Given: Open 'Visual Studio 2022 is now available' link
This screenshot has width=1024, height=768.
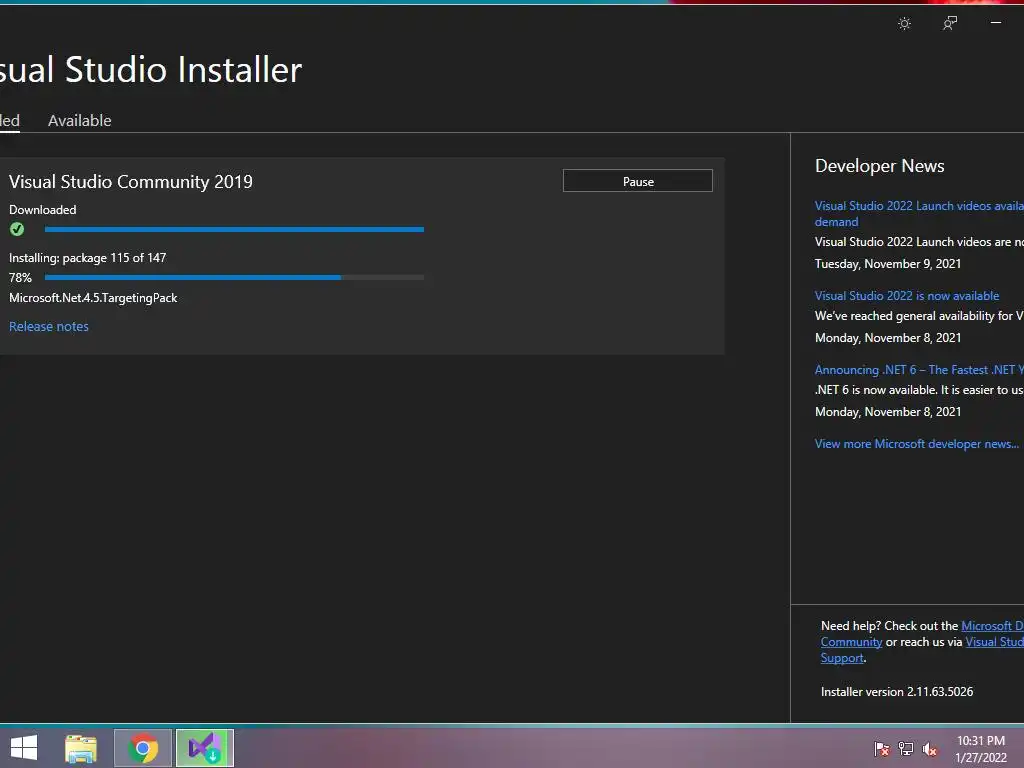Looking at the screenshot, I should point(906,296).
